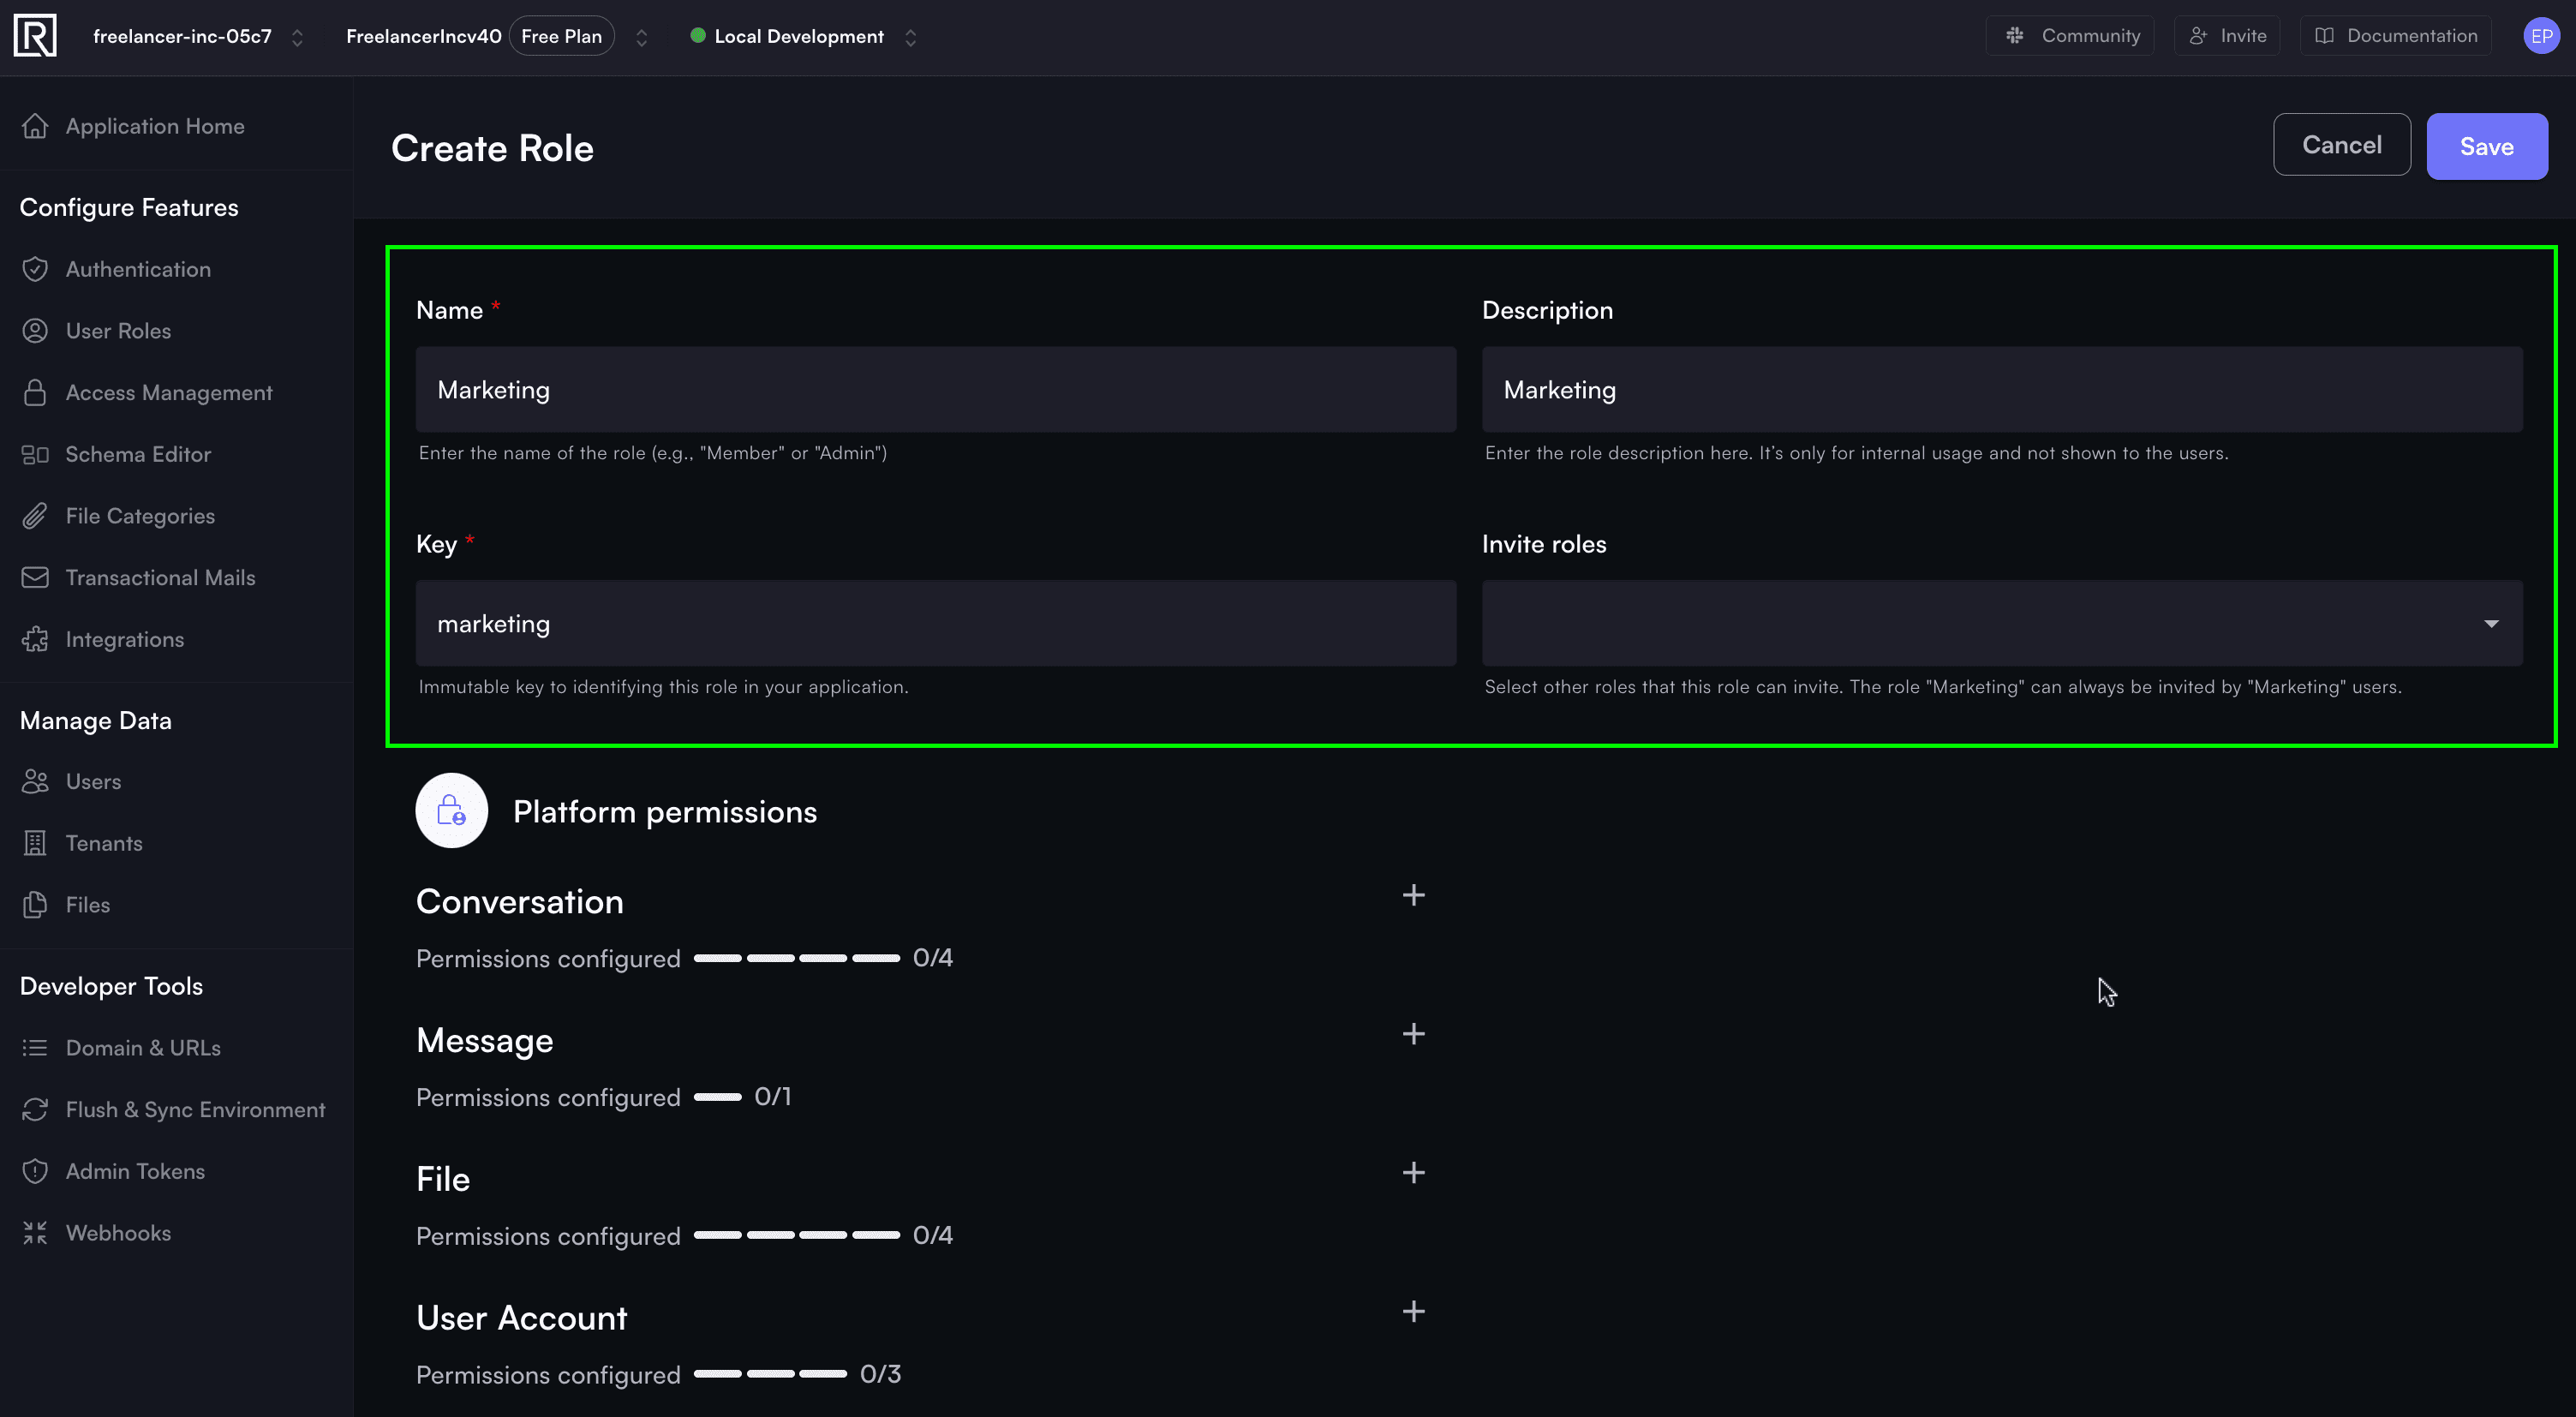This screenshot has height=1417, width=2576.
Task: Click the File Categories paperclip icon
Action: 35,516
